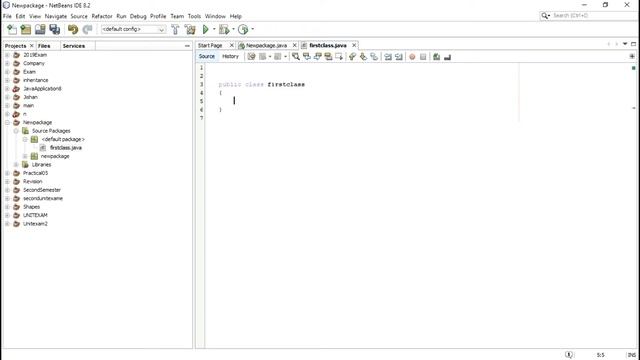Click the Last Edit editor icon
640x360 pixels.
click(x=251, y=57)
